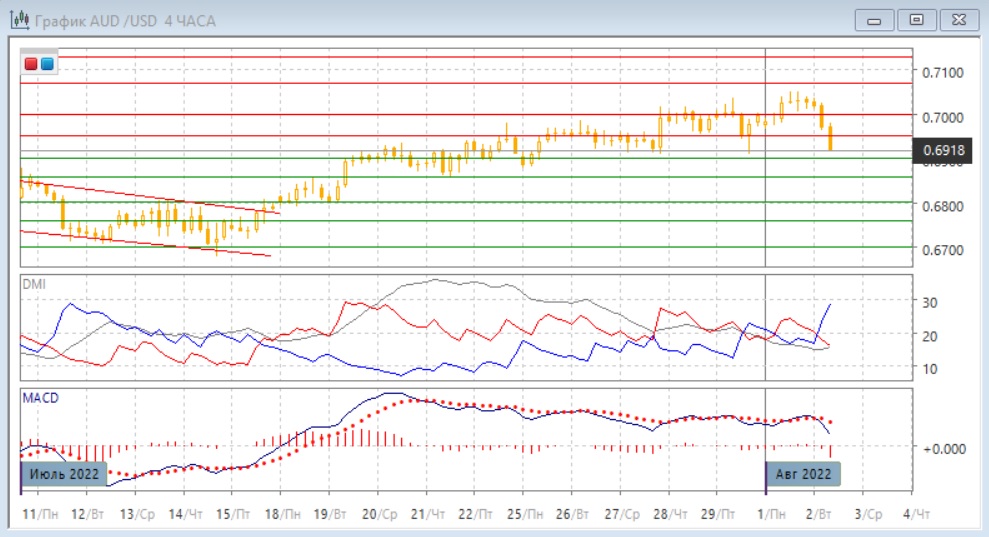
Task: Click the 0.6700 price axis label
Action: tap(943, 249)
